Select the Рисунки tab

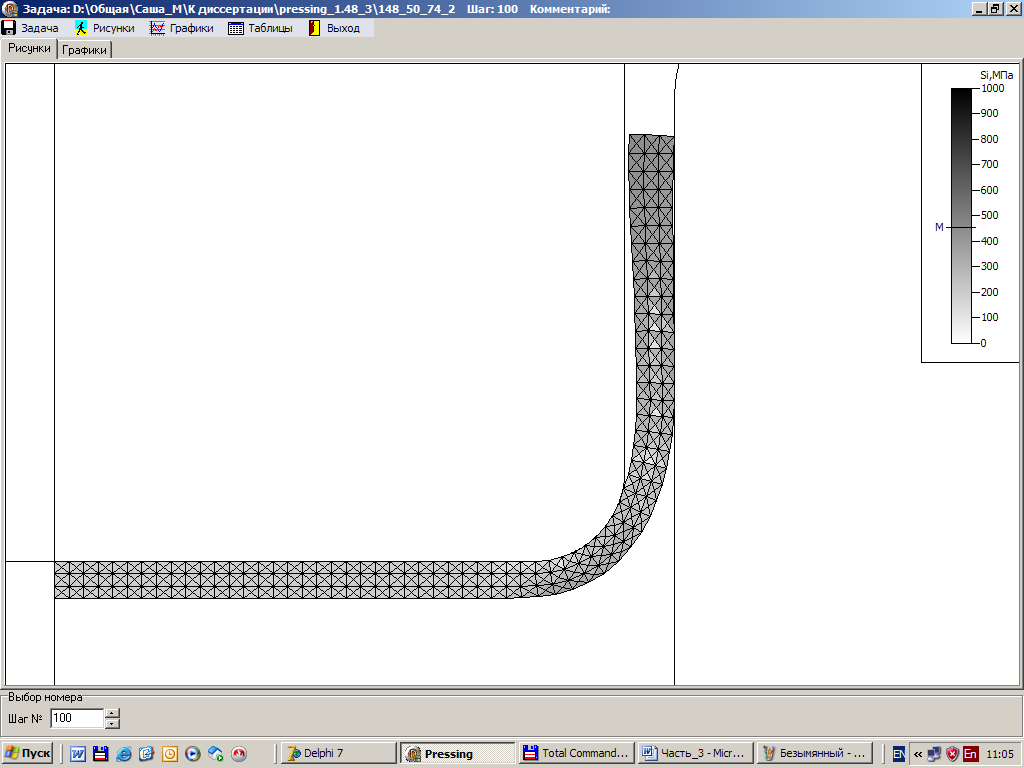click(30, 48)
